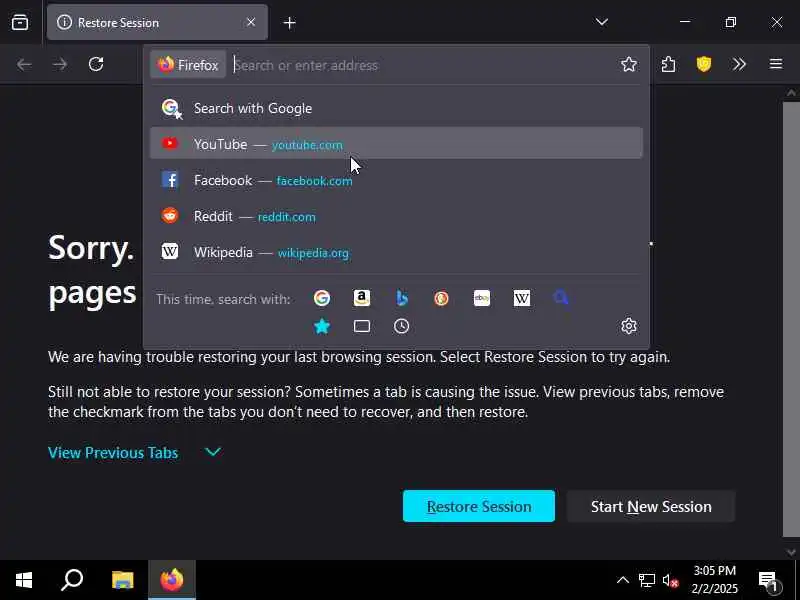The width and height of the screenshot is (800, 600).
Task: Open the yellow shield extension icon
Action: [x=704, y=64]
